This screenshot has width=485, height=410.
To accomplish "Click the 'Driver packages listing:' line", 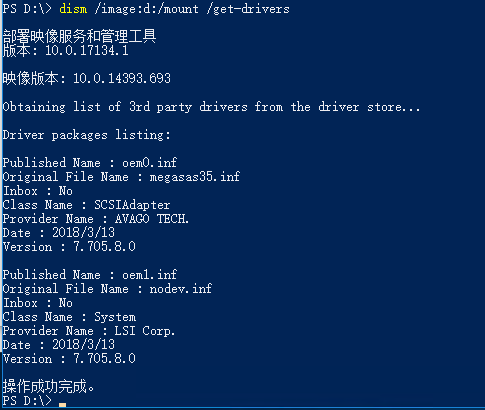I will (x=87, y=135).
